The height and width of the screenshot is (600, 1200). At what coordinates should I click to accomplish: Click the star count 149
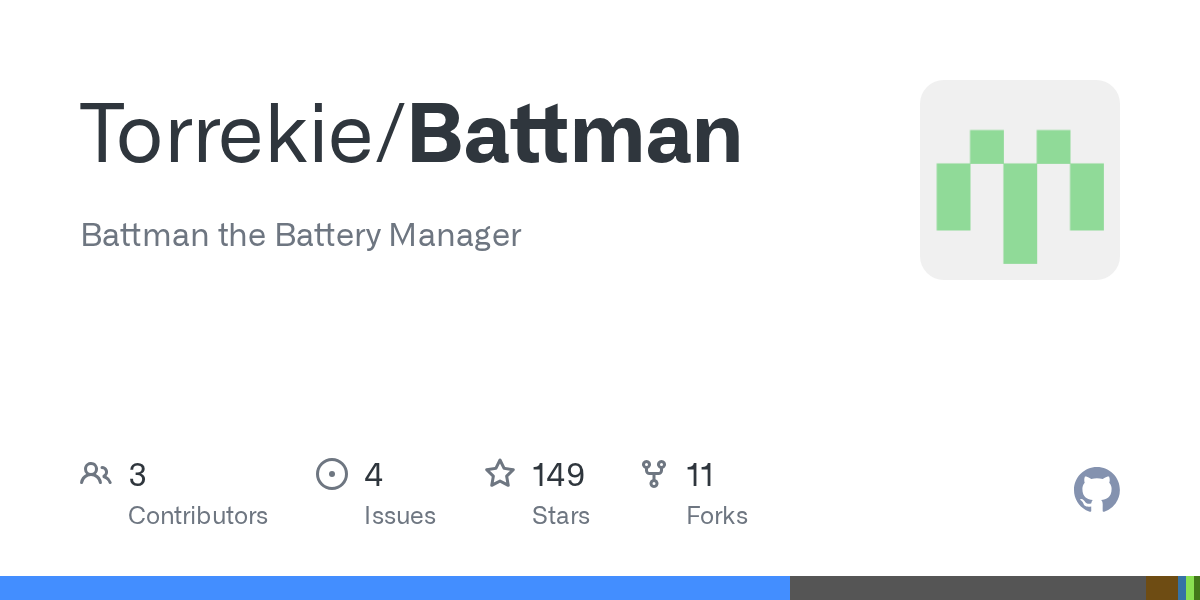pos(558,475)
